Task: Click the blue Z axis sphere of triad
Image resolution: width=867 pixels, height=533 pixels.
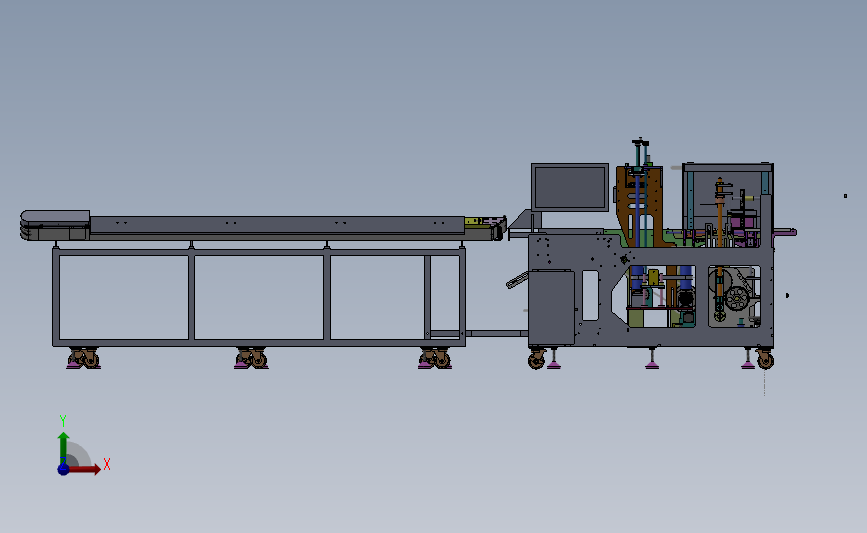Action: (63, 469)
